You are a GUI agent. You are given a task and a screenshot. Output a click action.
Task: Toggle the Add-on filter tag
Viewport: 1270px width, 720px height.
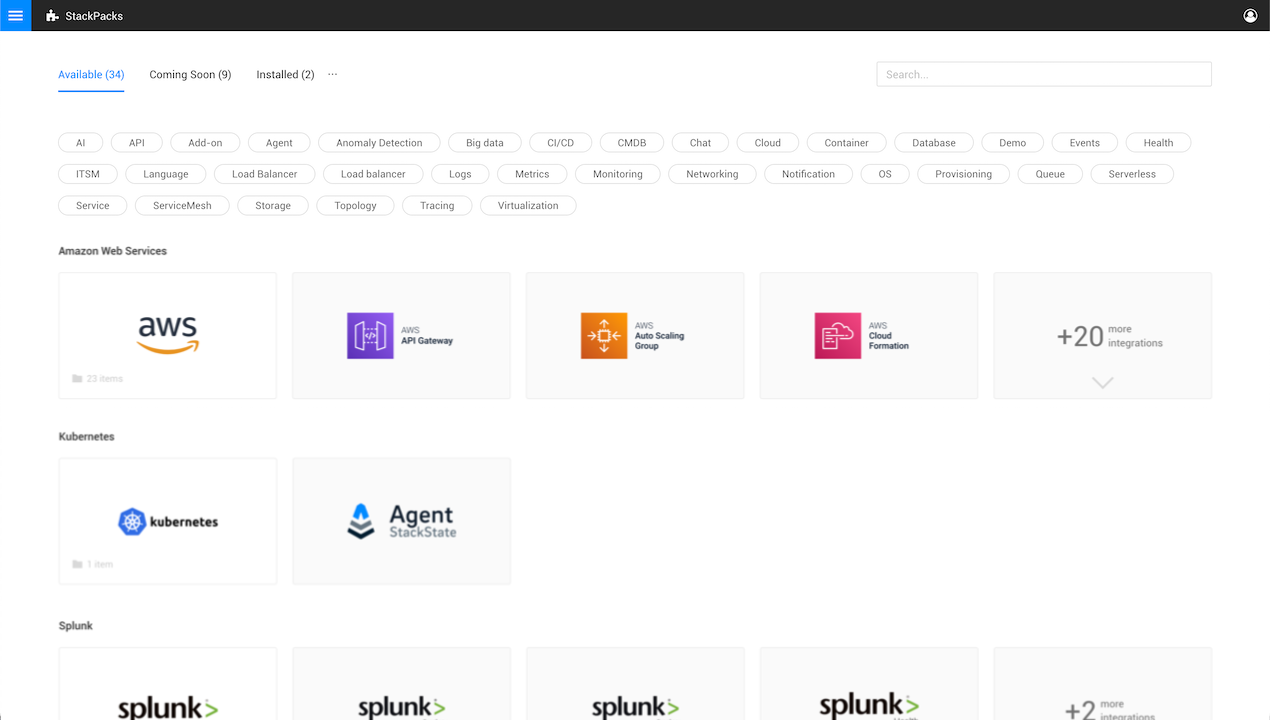tap(205, 143)
